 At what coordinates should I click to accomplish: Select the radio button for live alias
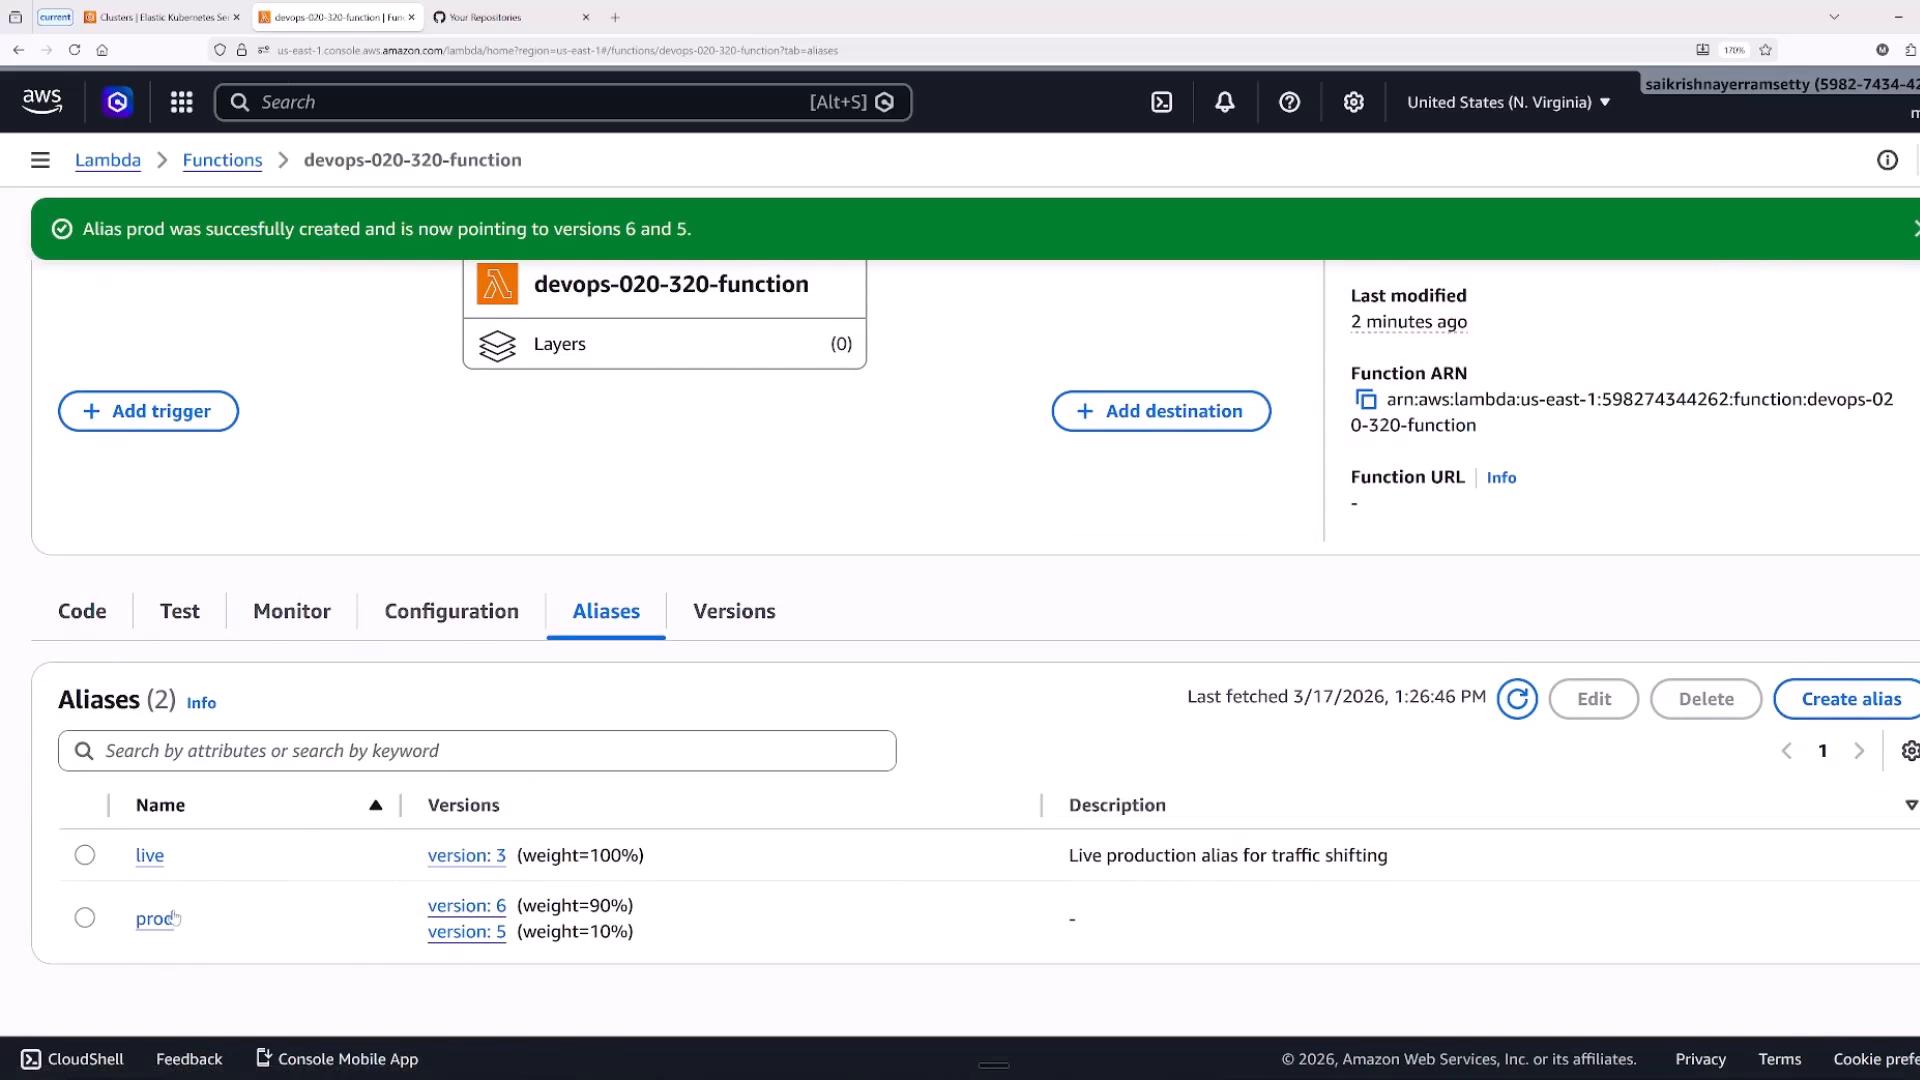point(85,855)
